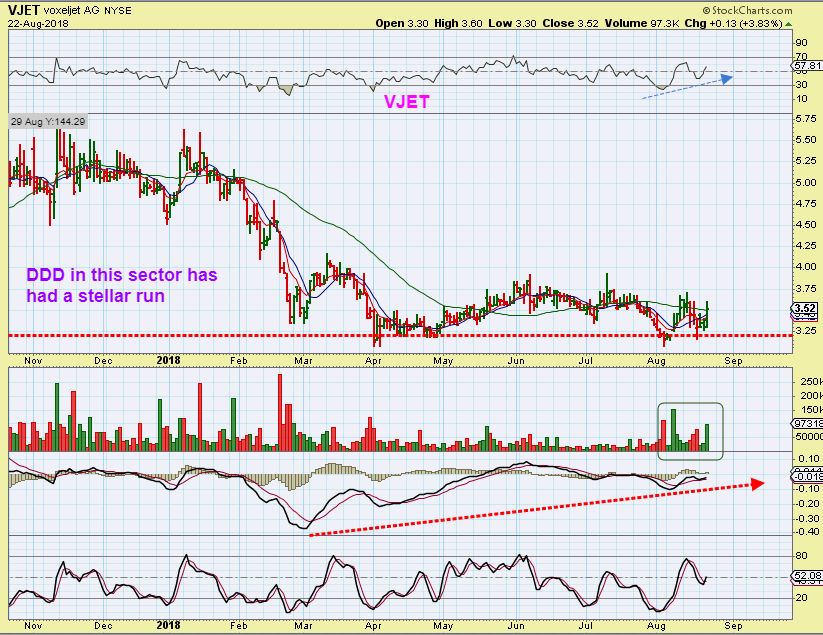Click the 'voxeljet AG' company name

tap(72, 10)
